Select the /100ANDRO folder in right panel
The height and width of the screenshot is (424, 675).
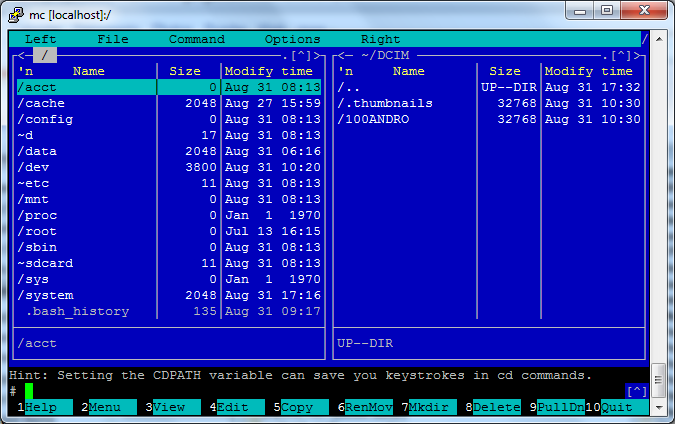489,119
